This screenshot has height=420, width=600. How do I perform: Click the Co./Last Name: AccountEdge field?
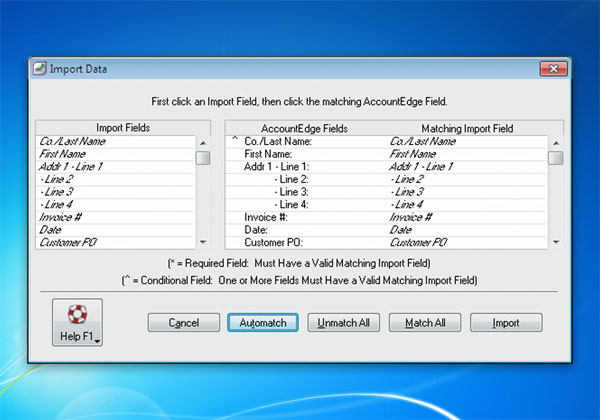278,142
